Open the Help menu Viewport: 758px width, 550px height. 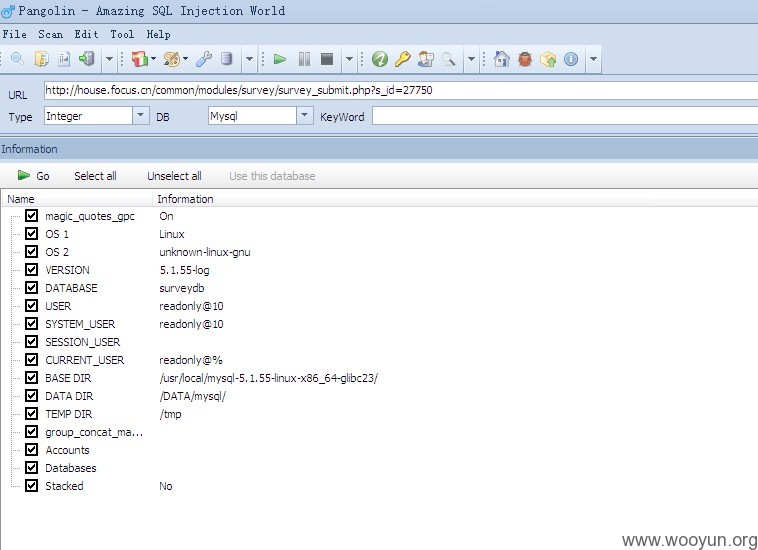click(x=159, y=34)
